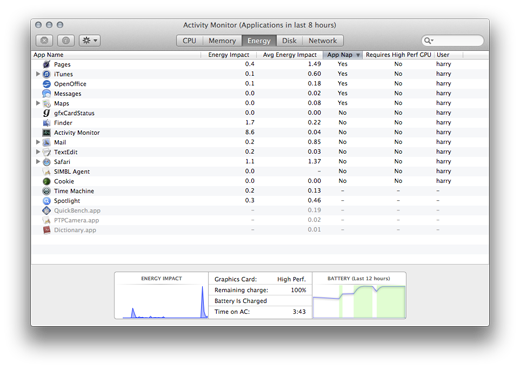This screenshot has width=520, height=369.
Task: Click Pages' 1.49 average energy value
Action: click(314, 64)
